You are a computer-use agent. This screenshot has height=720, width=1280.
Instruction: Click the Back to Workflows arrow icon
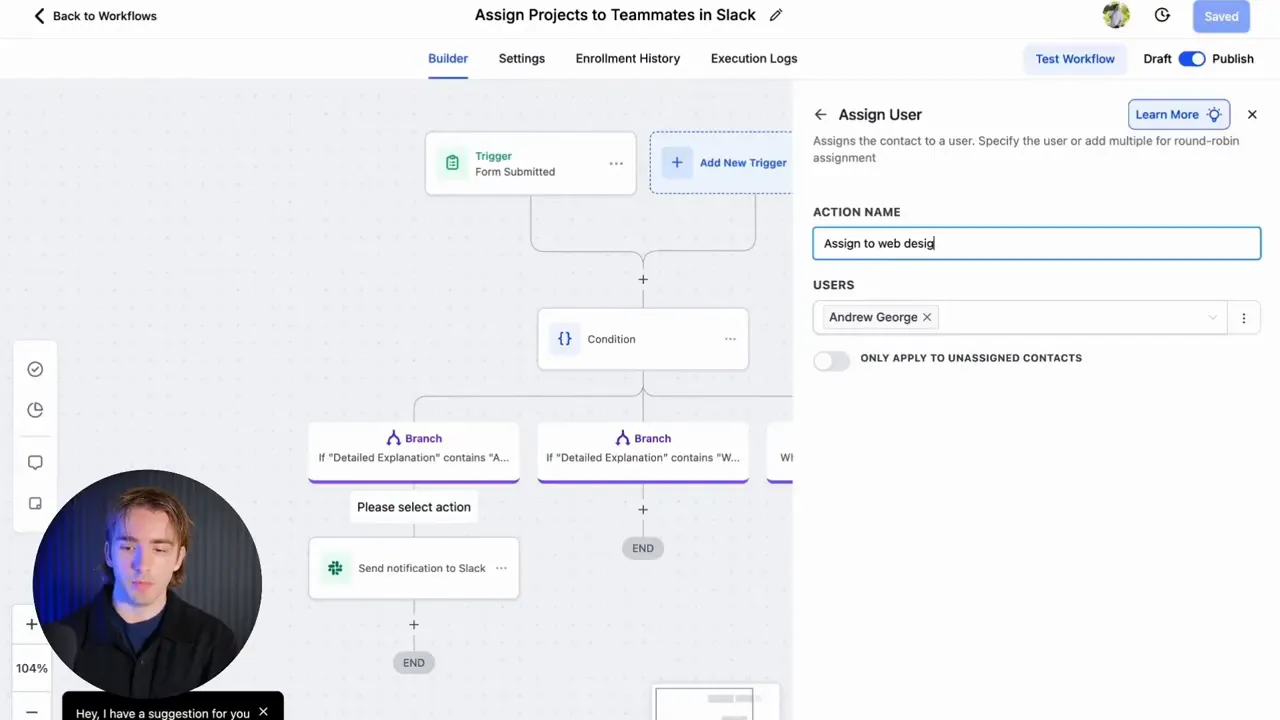[x=39, y=16]
